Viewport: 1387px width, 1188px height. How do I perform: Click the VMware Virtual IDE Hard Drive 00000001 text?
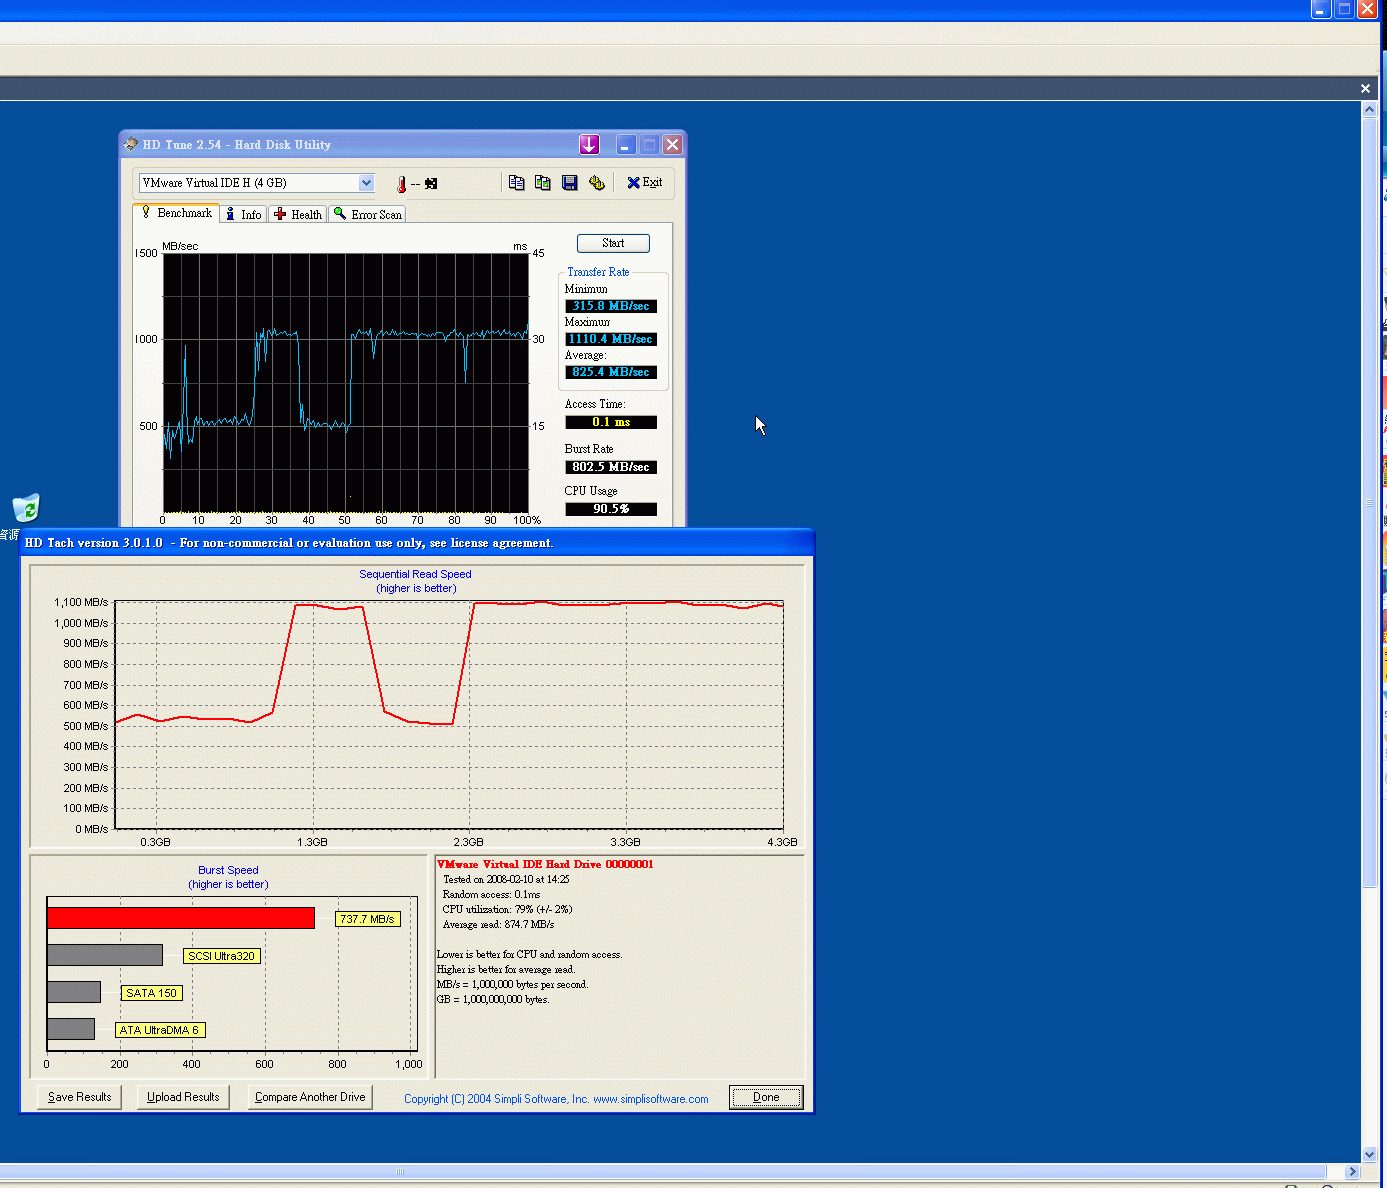545,864
